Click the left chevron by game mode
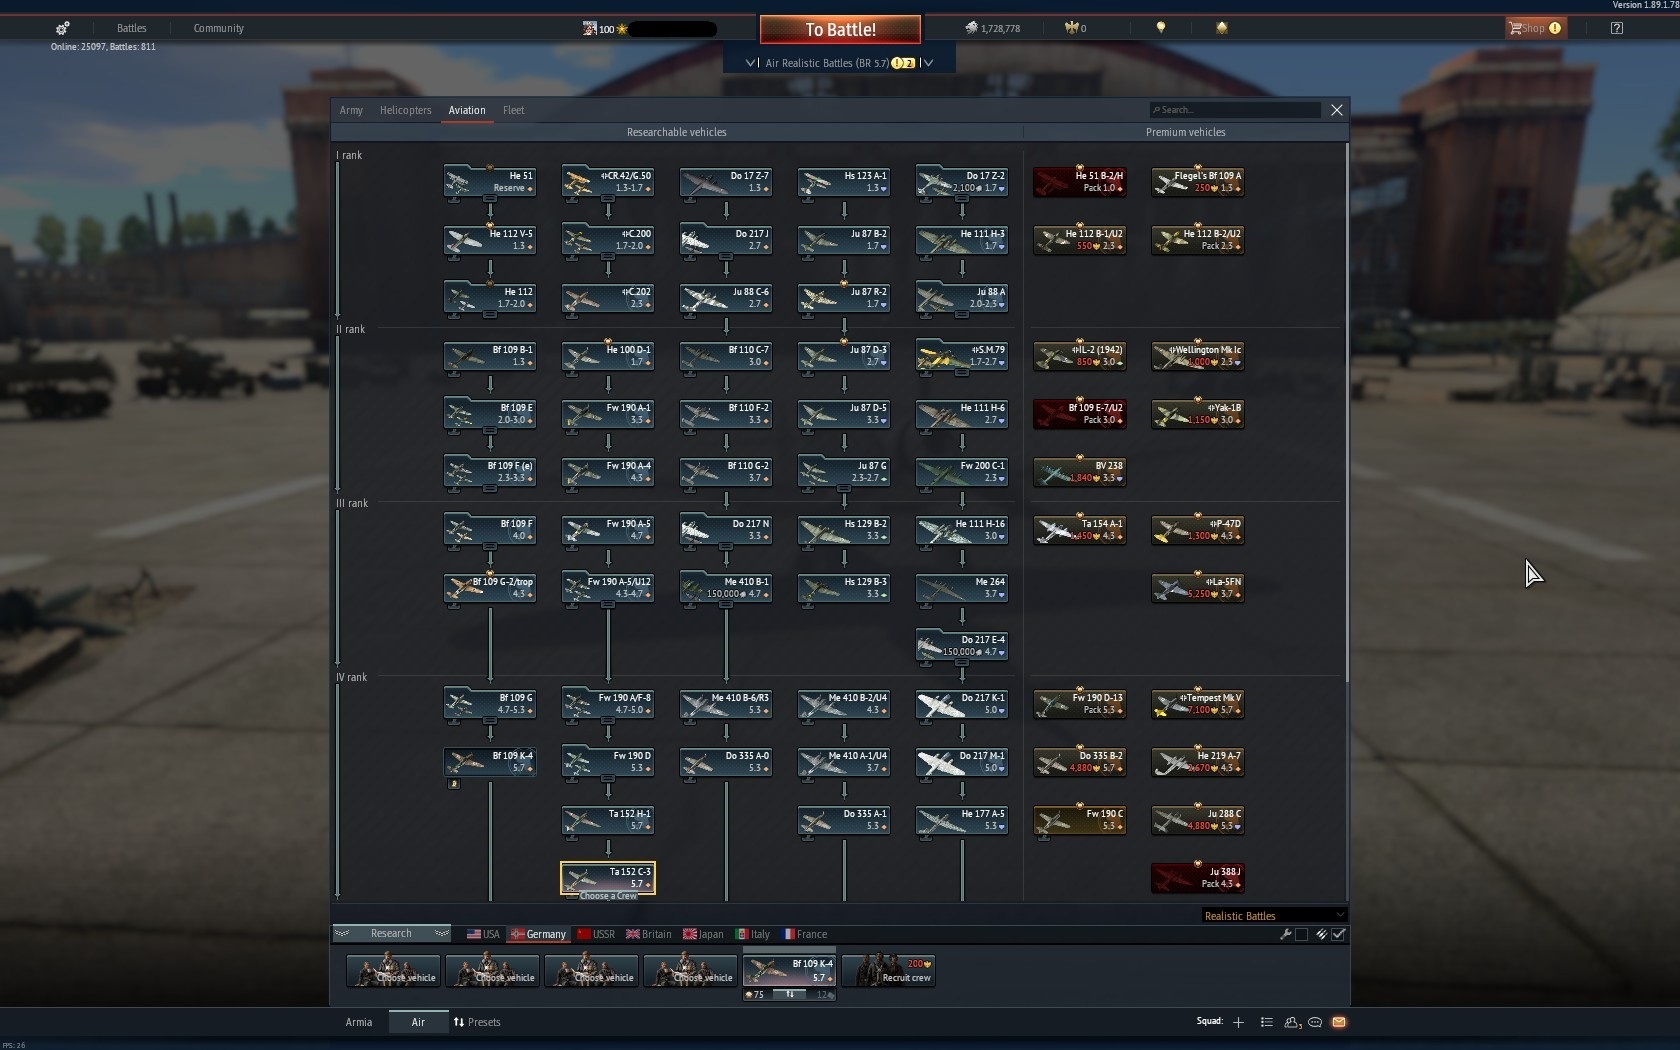 pyautogui.click(x=751, y=62)
